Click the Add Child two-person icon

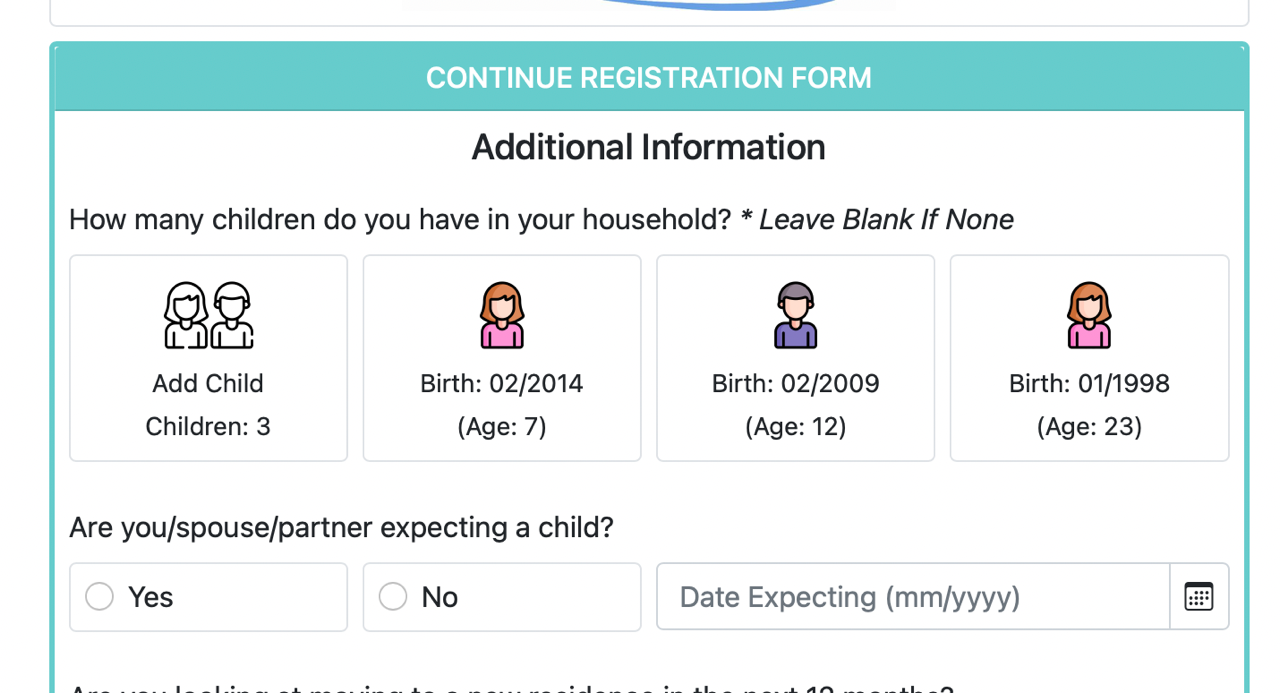click(208, 315)
